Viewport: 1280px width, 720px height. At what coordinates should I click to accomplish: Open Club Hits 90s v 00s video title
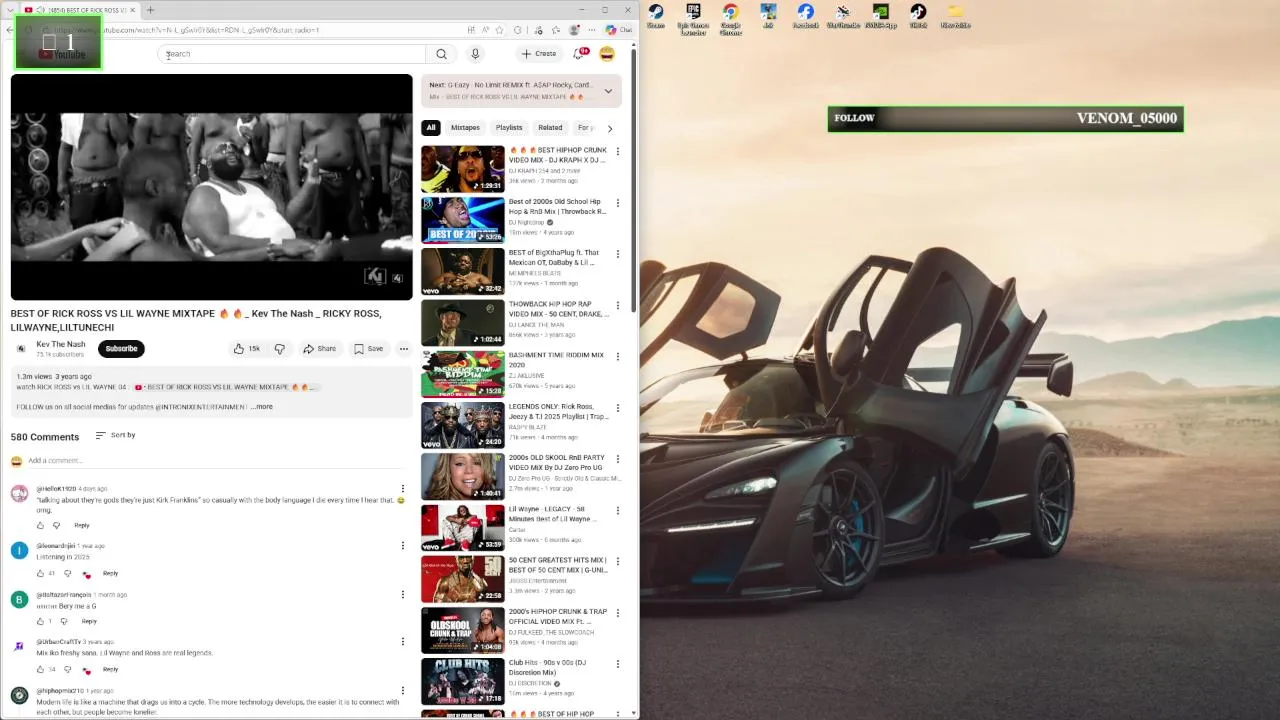tap(548, 667)
